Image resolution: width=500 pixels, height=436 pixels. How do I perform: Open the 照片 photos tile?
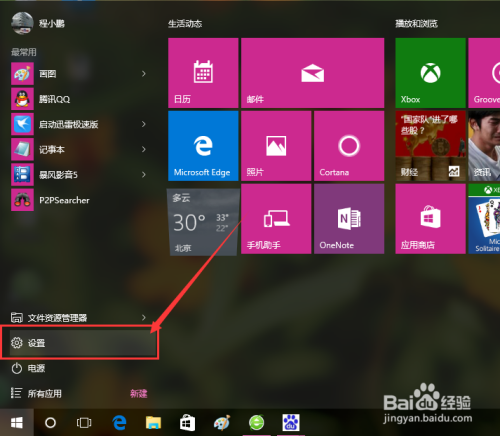[276, 146]
